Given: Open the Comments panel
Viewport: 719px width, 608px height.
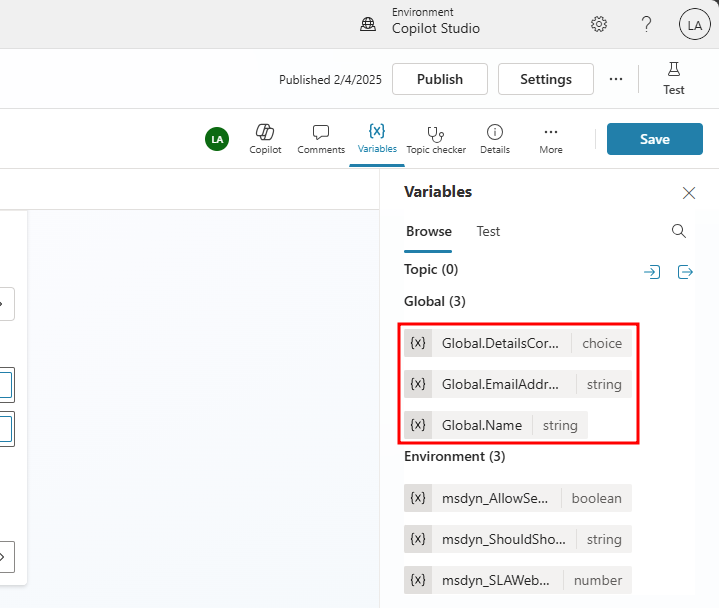Looking at the screenshot, I should coord(321,138).
